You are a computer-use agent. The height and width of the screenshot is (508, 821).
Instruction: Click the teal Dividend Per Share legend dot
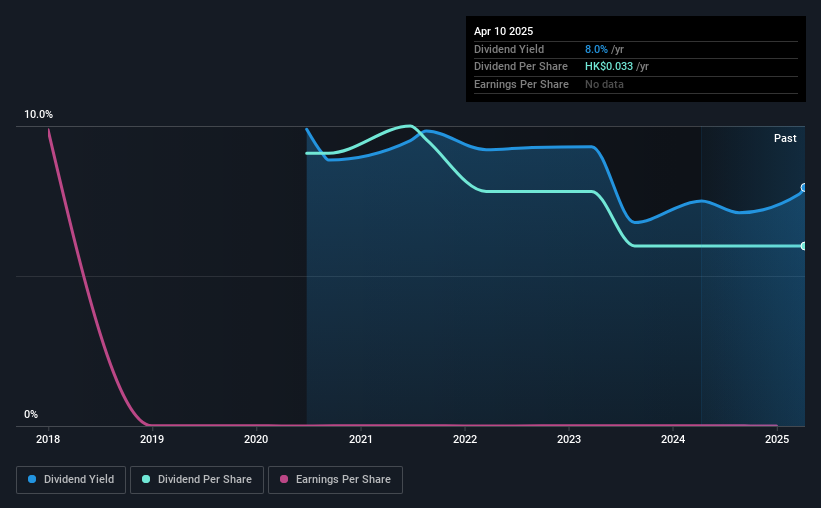click(x=146, y=479)
